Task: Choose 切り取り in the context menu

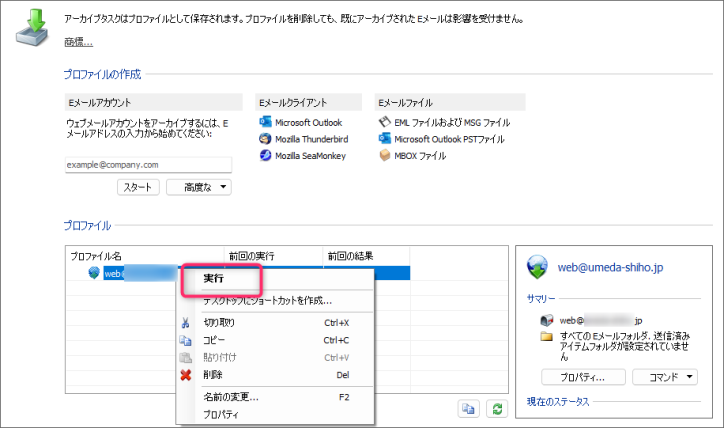Action: pos(219,323)
